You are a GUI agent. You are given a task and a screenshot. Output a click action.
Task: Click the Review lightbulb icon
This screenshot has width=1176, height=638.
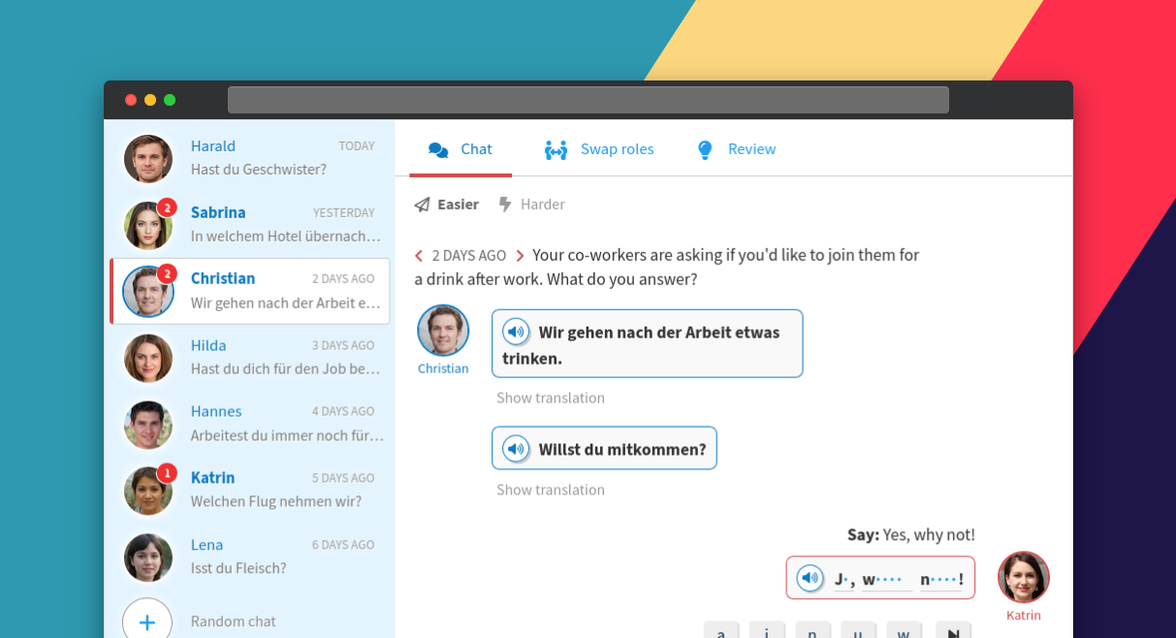(705, 150)
